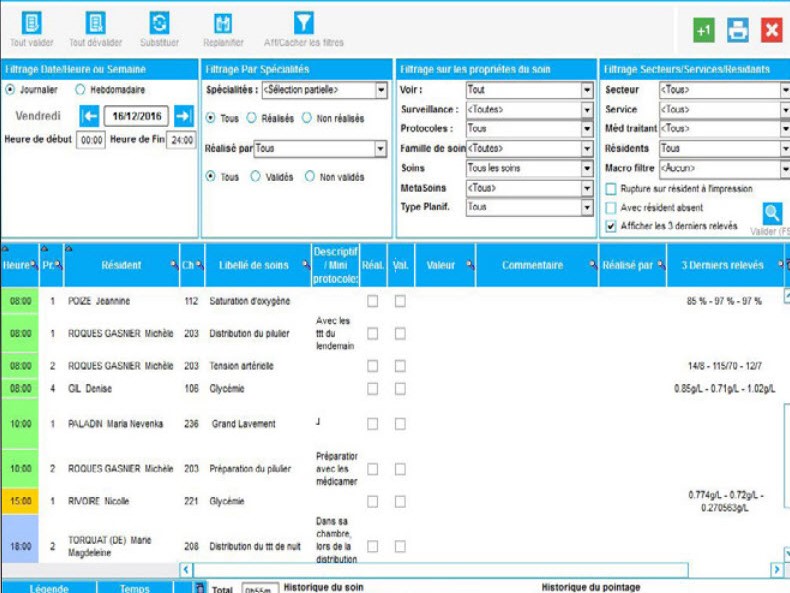
Task: Select the Hebdomadaire radio button
Action: (x=81, y=90)
